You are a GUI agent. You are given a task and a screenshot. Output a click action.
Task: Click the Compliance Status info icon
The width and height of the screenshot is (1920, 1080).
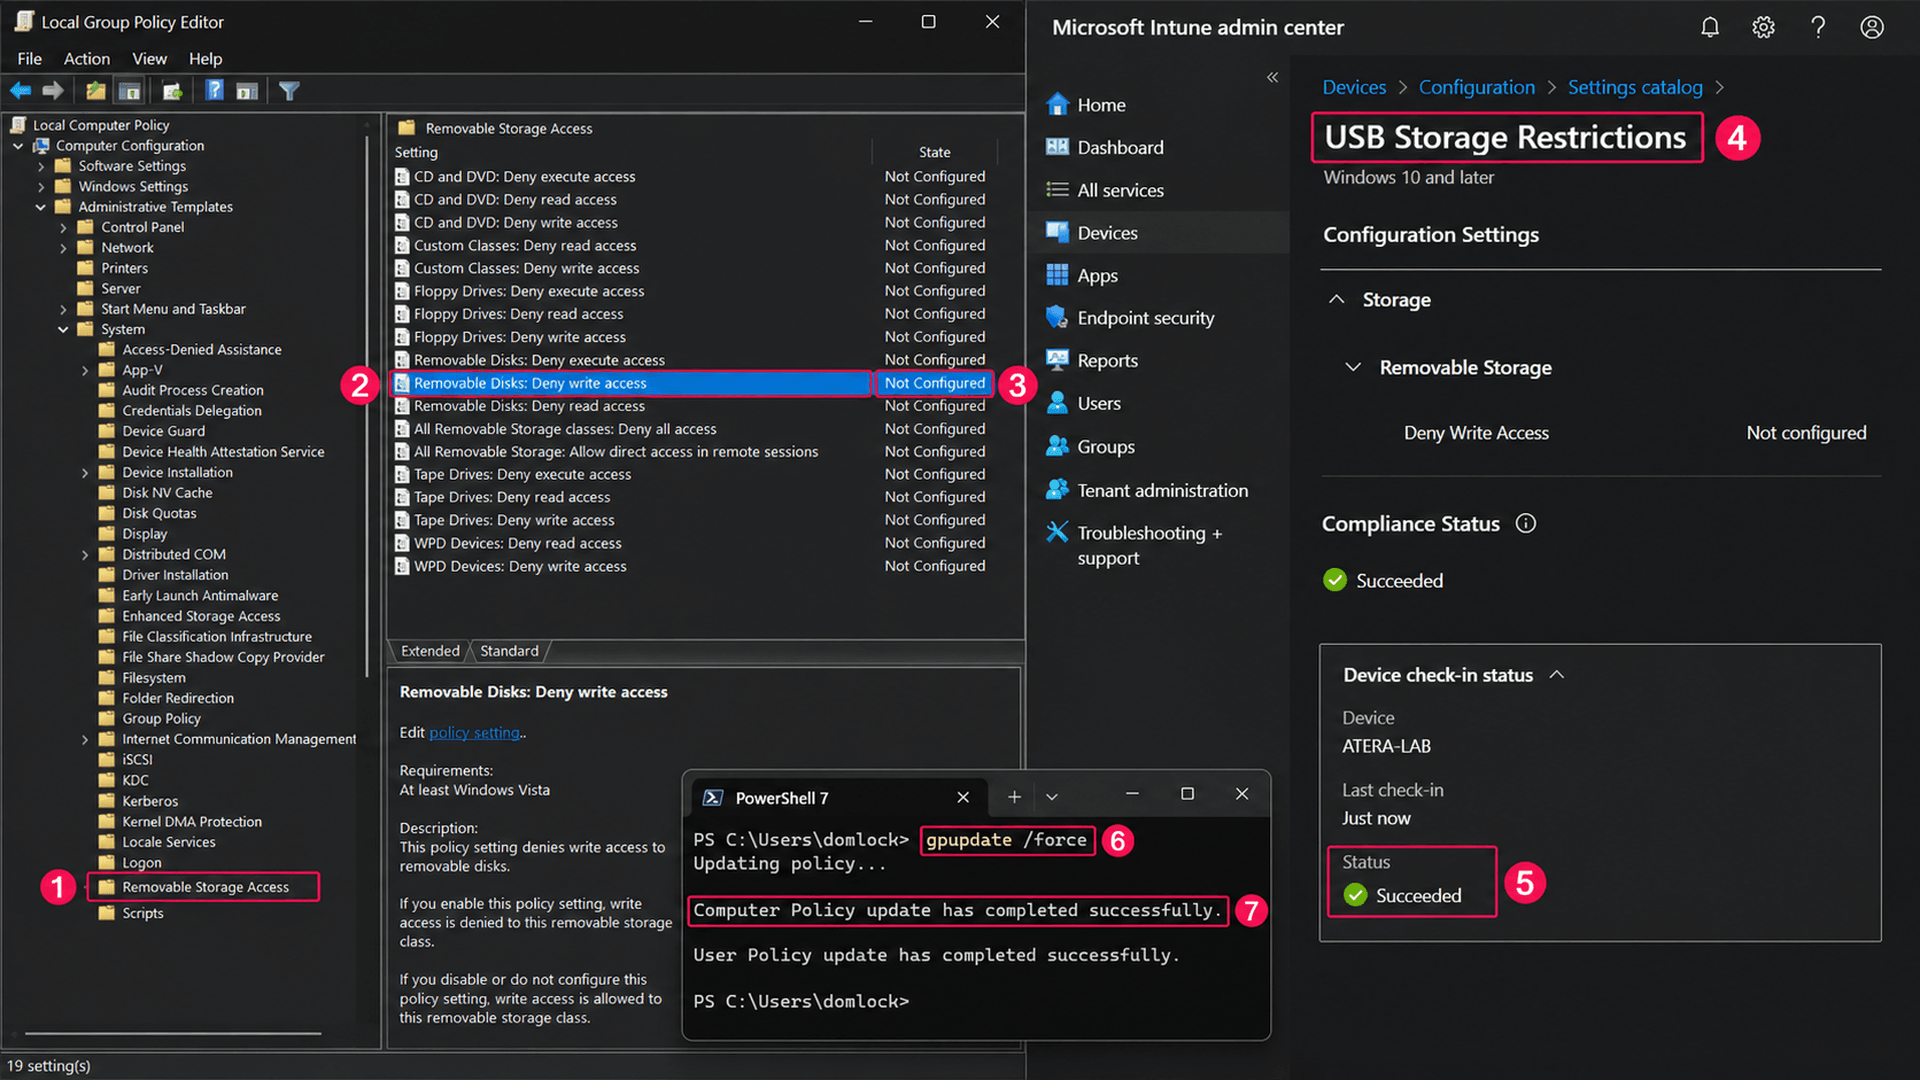pos(1526,523)
